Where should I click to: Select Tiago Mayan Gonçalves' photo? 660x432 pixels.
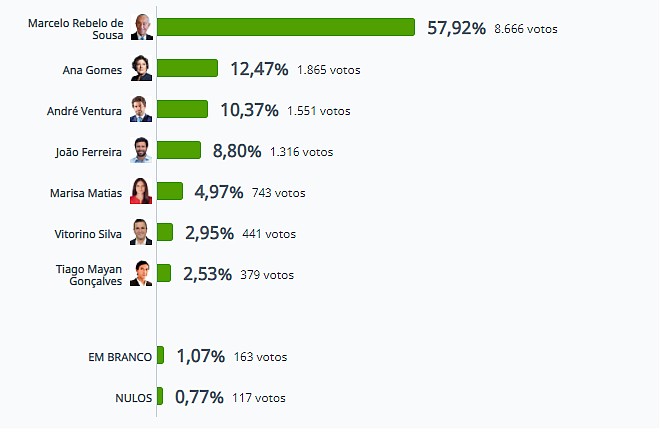[141, 273]
